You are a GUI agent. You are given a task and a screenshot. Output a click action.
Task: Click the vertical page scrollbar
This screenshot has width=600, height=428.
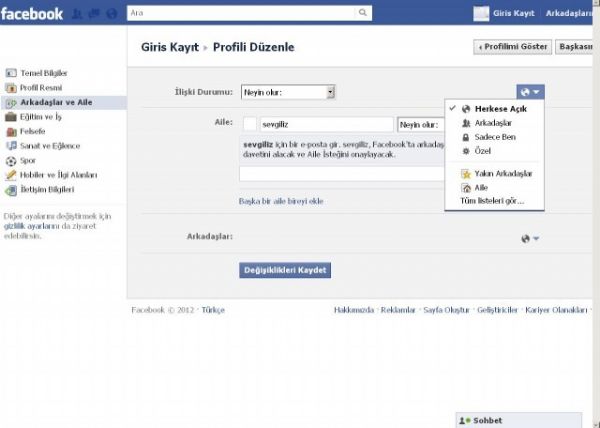tap(596, 214)
